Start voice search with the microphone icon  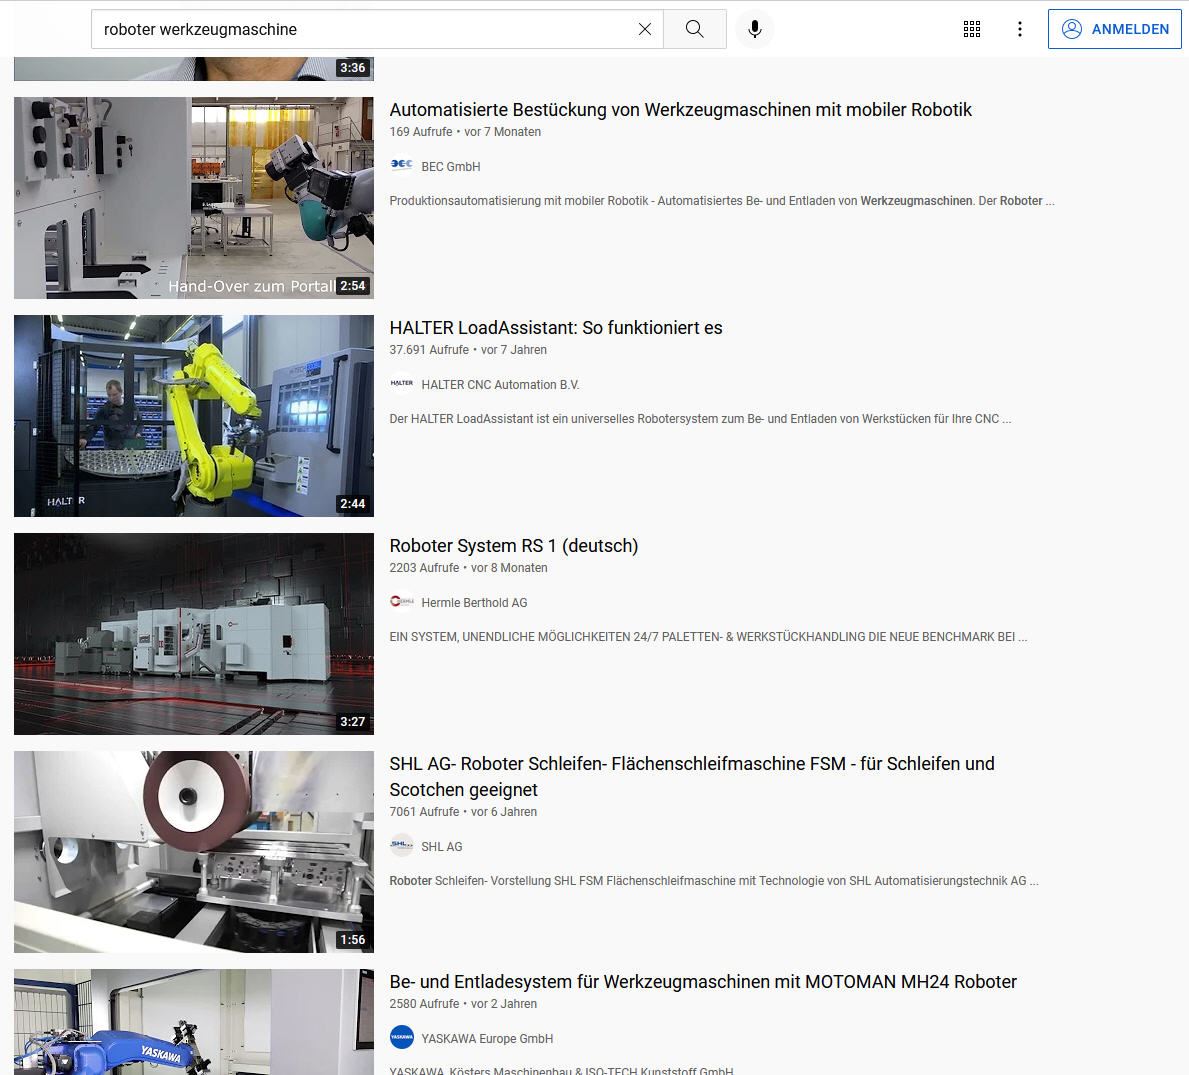(754, 30)
